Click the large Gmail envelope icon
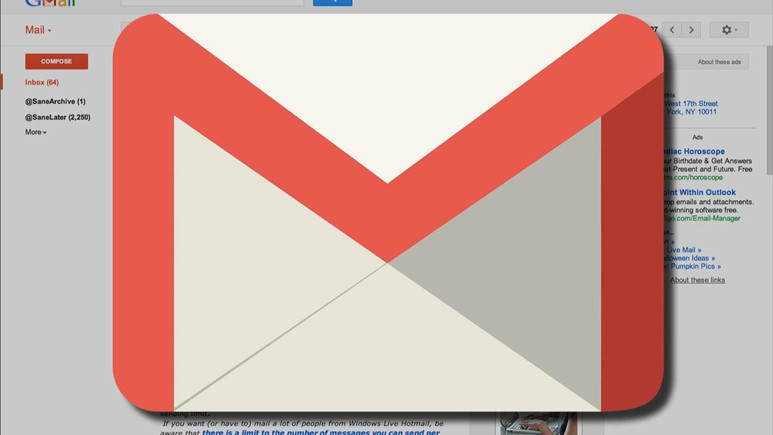 pos(388,212)
